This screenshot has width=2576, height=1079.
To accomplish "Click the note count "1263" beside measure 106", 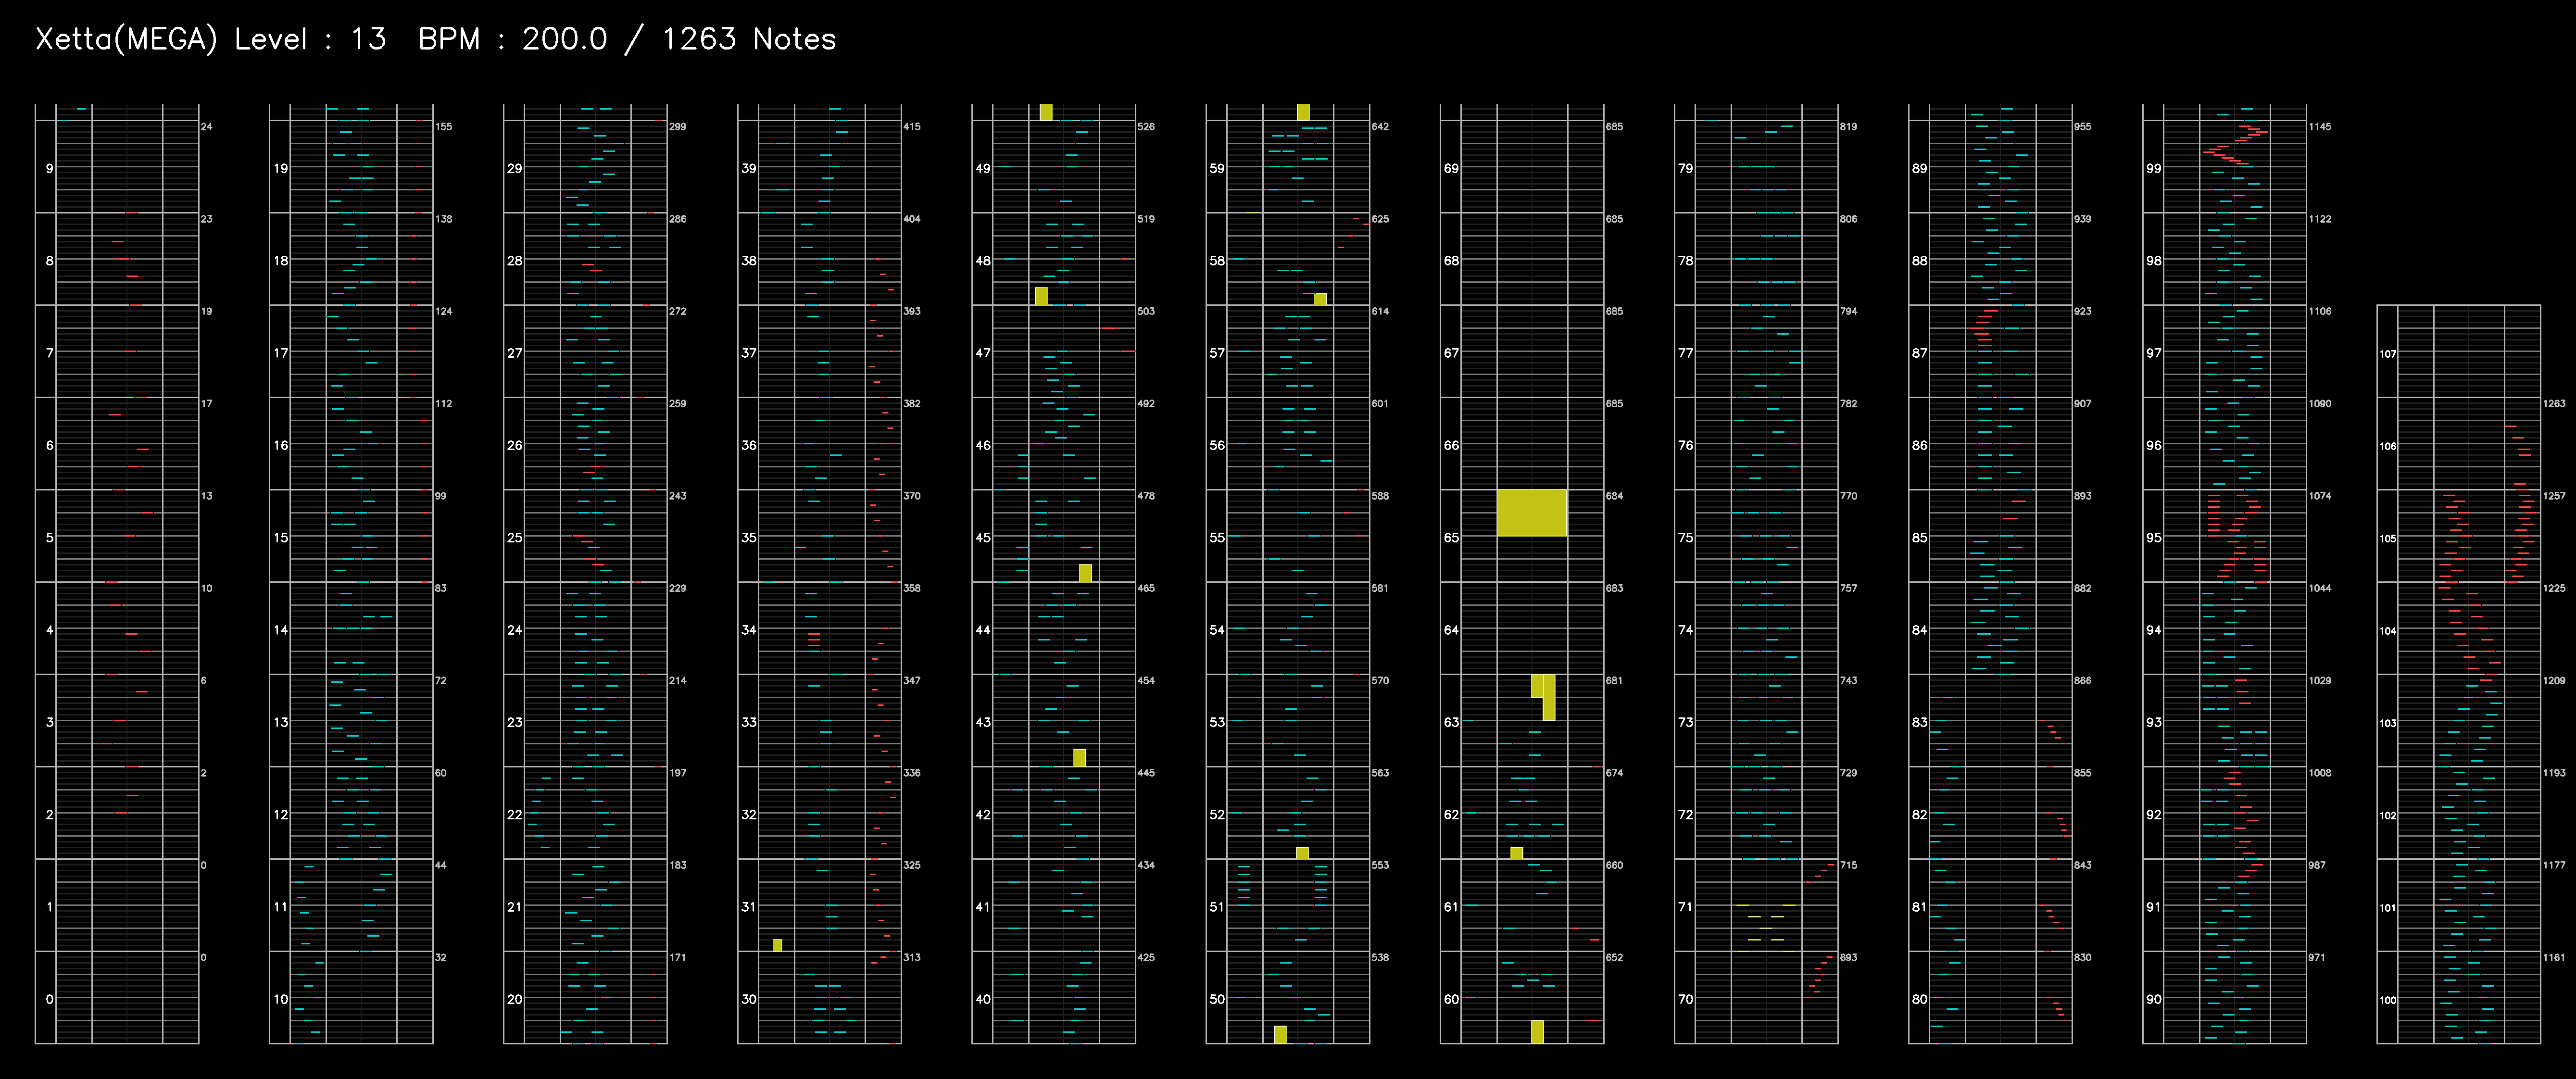I will click(2554, 404).
